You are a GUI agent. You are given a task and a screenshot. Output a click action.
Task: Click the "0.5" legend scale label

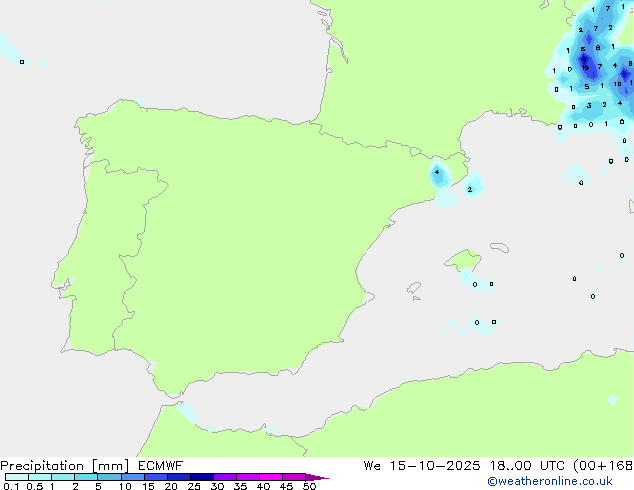tap(35, 486)
